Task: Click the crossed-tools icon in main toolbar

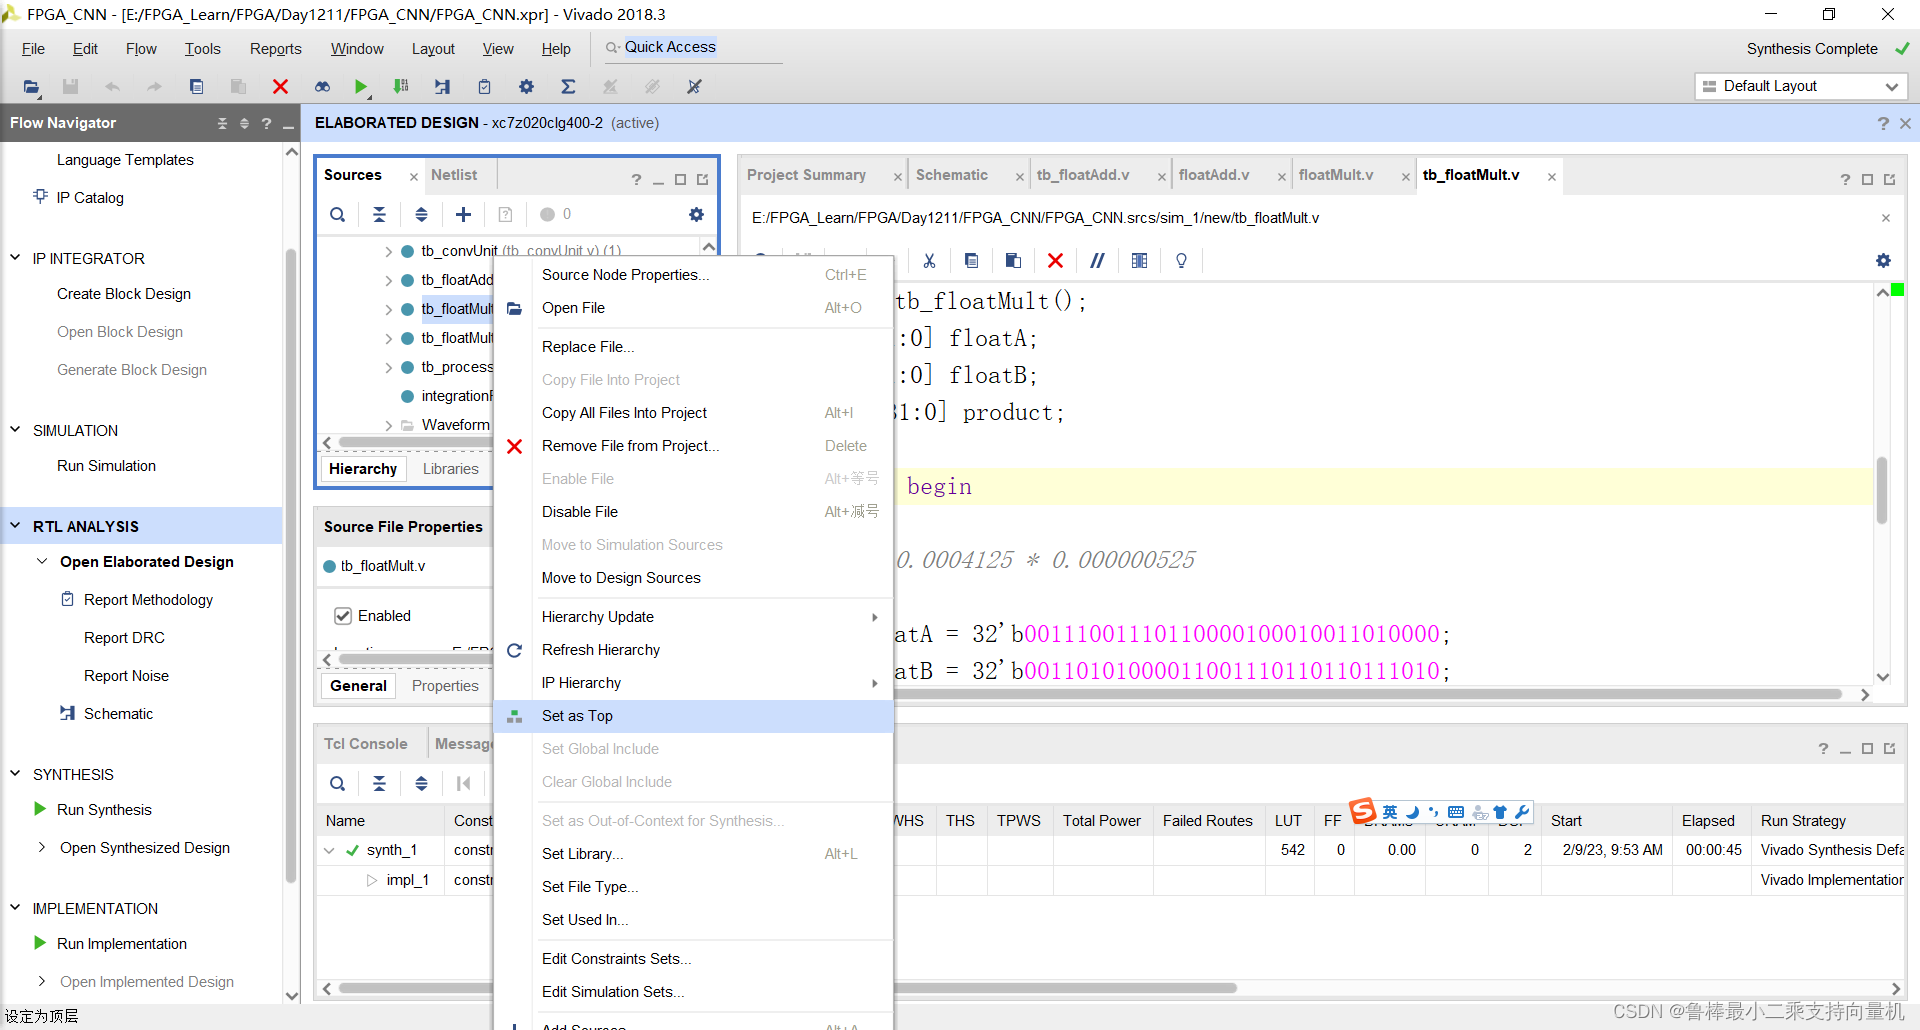Action: [x=694, y=87]
